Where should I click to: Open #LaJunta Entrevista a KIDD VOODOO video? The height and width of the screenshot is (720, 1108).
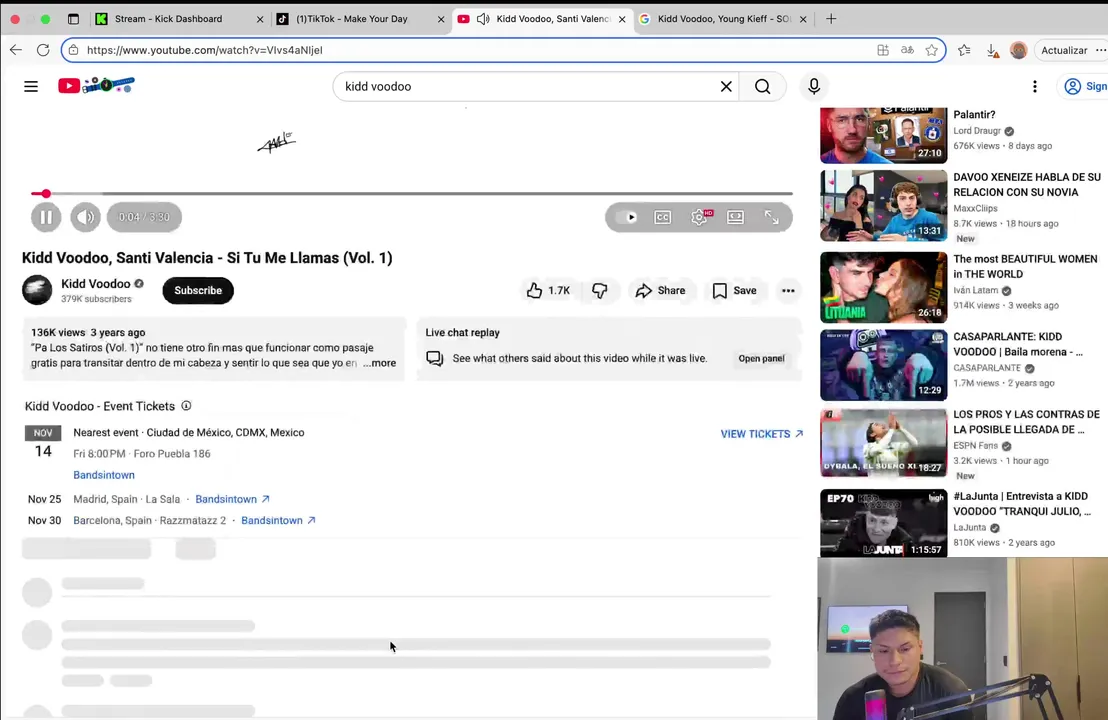click(1022, 504)
